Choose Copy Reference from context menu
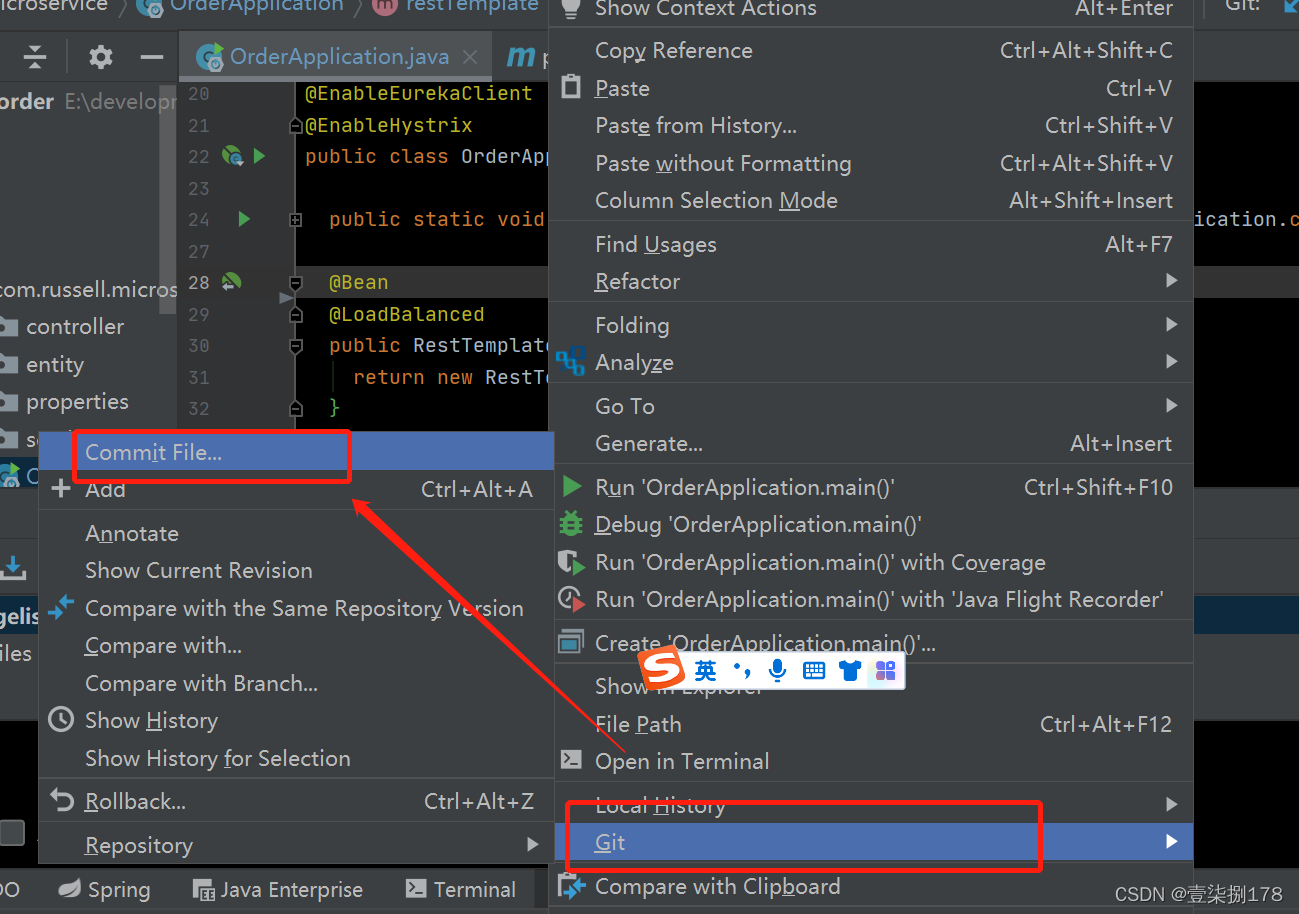This screenshot has width=1299, height=914. (873, 50)
